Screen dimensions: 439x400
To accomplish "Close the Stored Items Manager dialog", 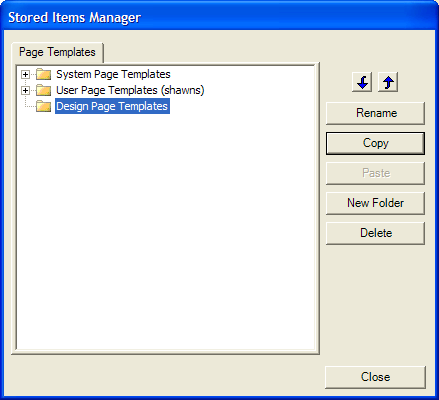I will (x=375, y=377).
